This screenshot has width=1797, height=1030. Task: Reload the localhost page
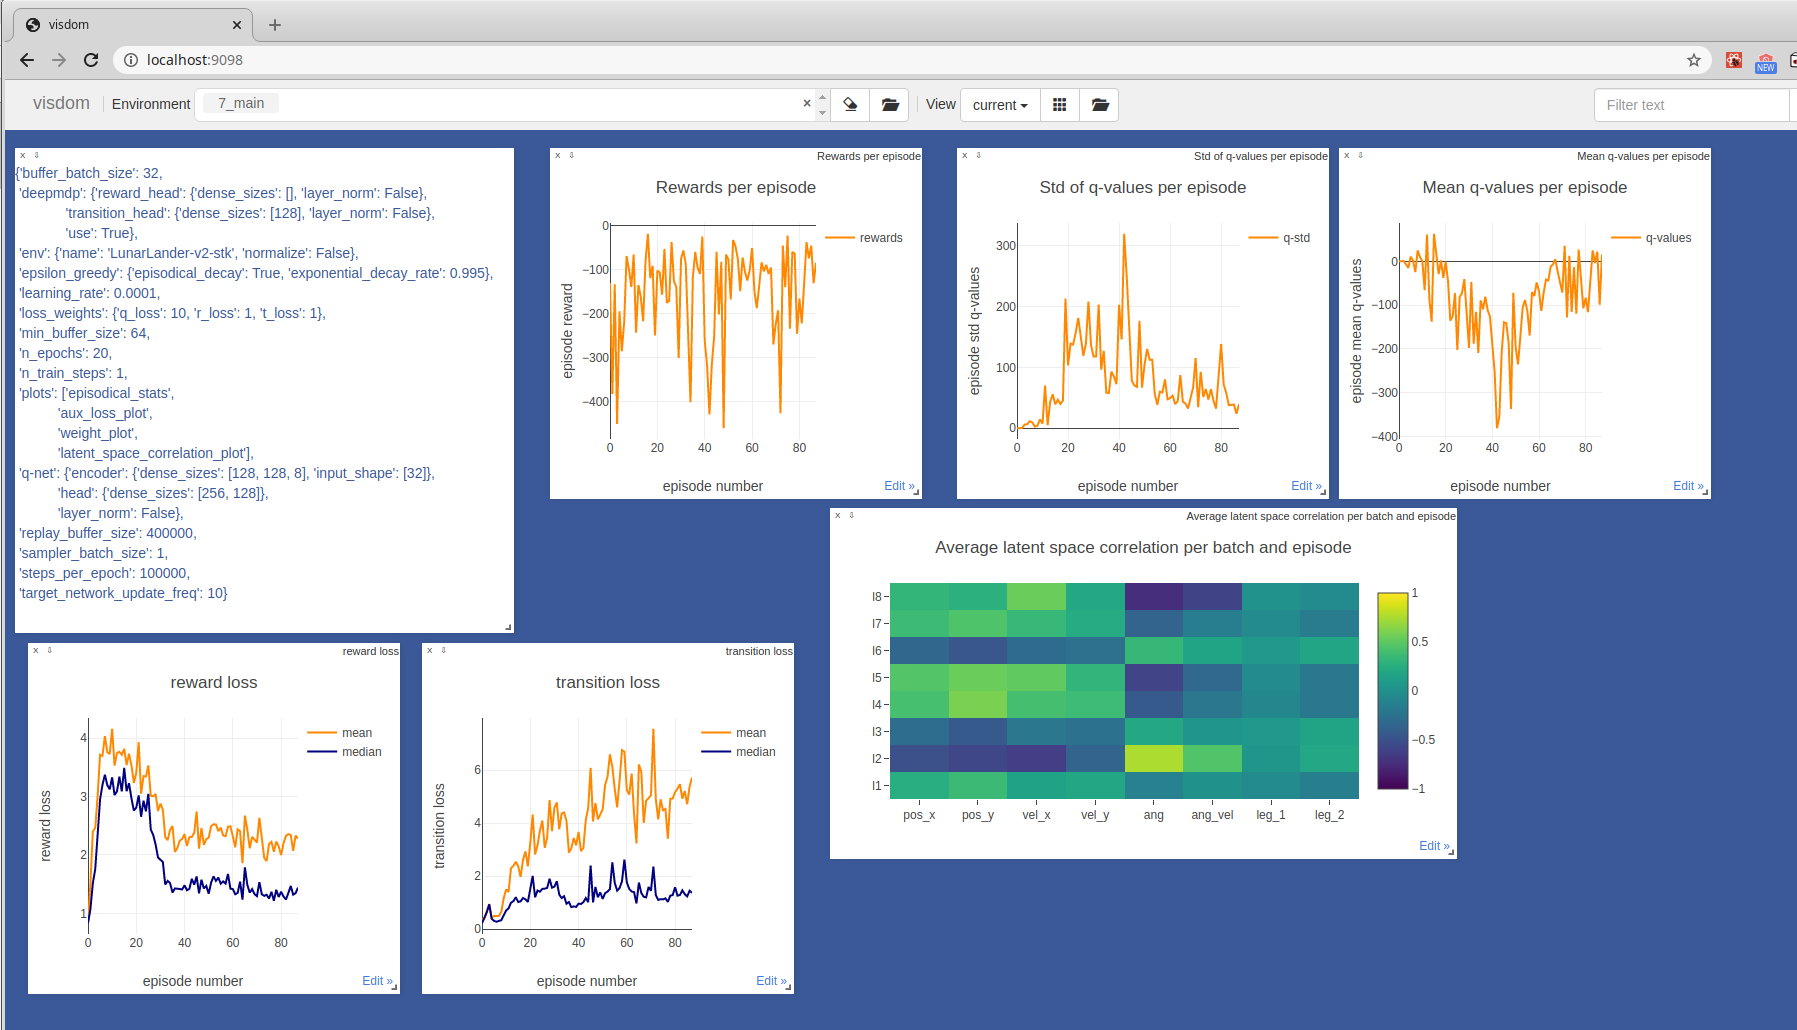[x=91, y=60]
